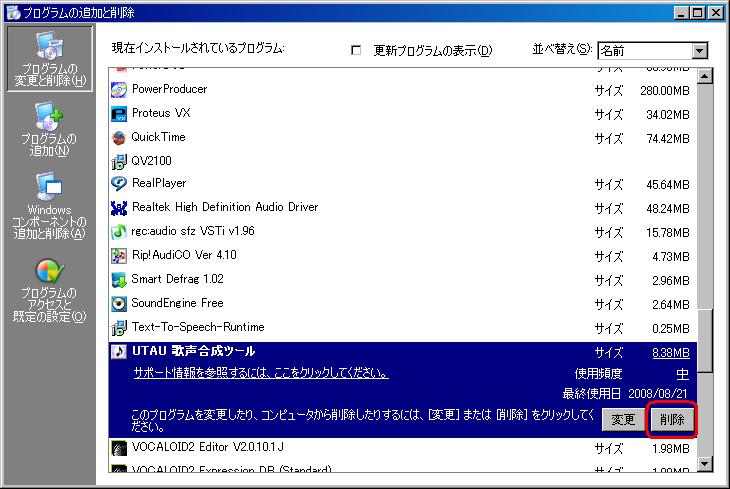Select the Proteus VX entry name

point(161,113)
